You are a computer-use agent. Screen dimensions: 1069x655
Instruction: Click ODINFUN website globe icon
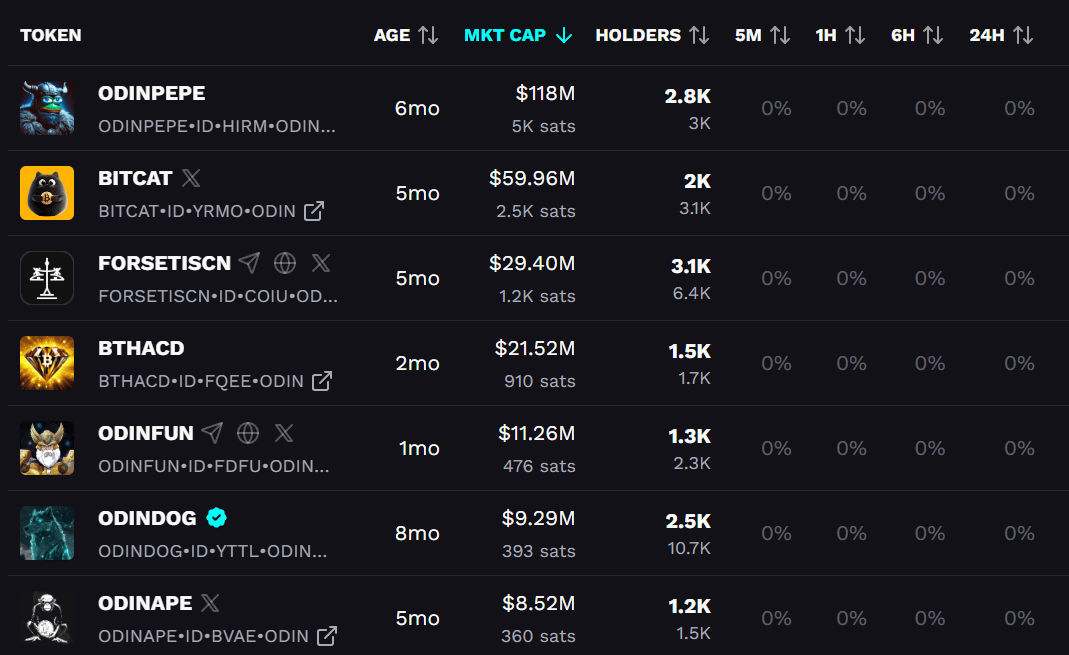[x=248, y=432]
